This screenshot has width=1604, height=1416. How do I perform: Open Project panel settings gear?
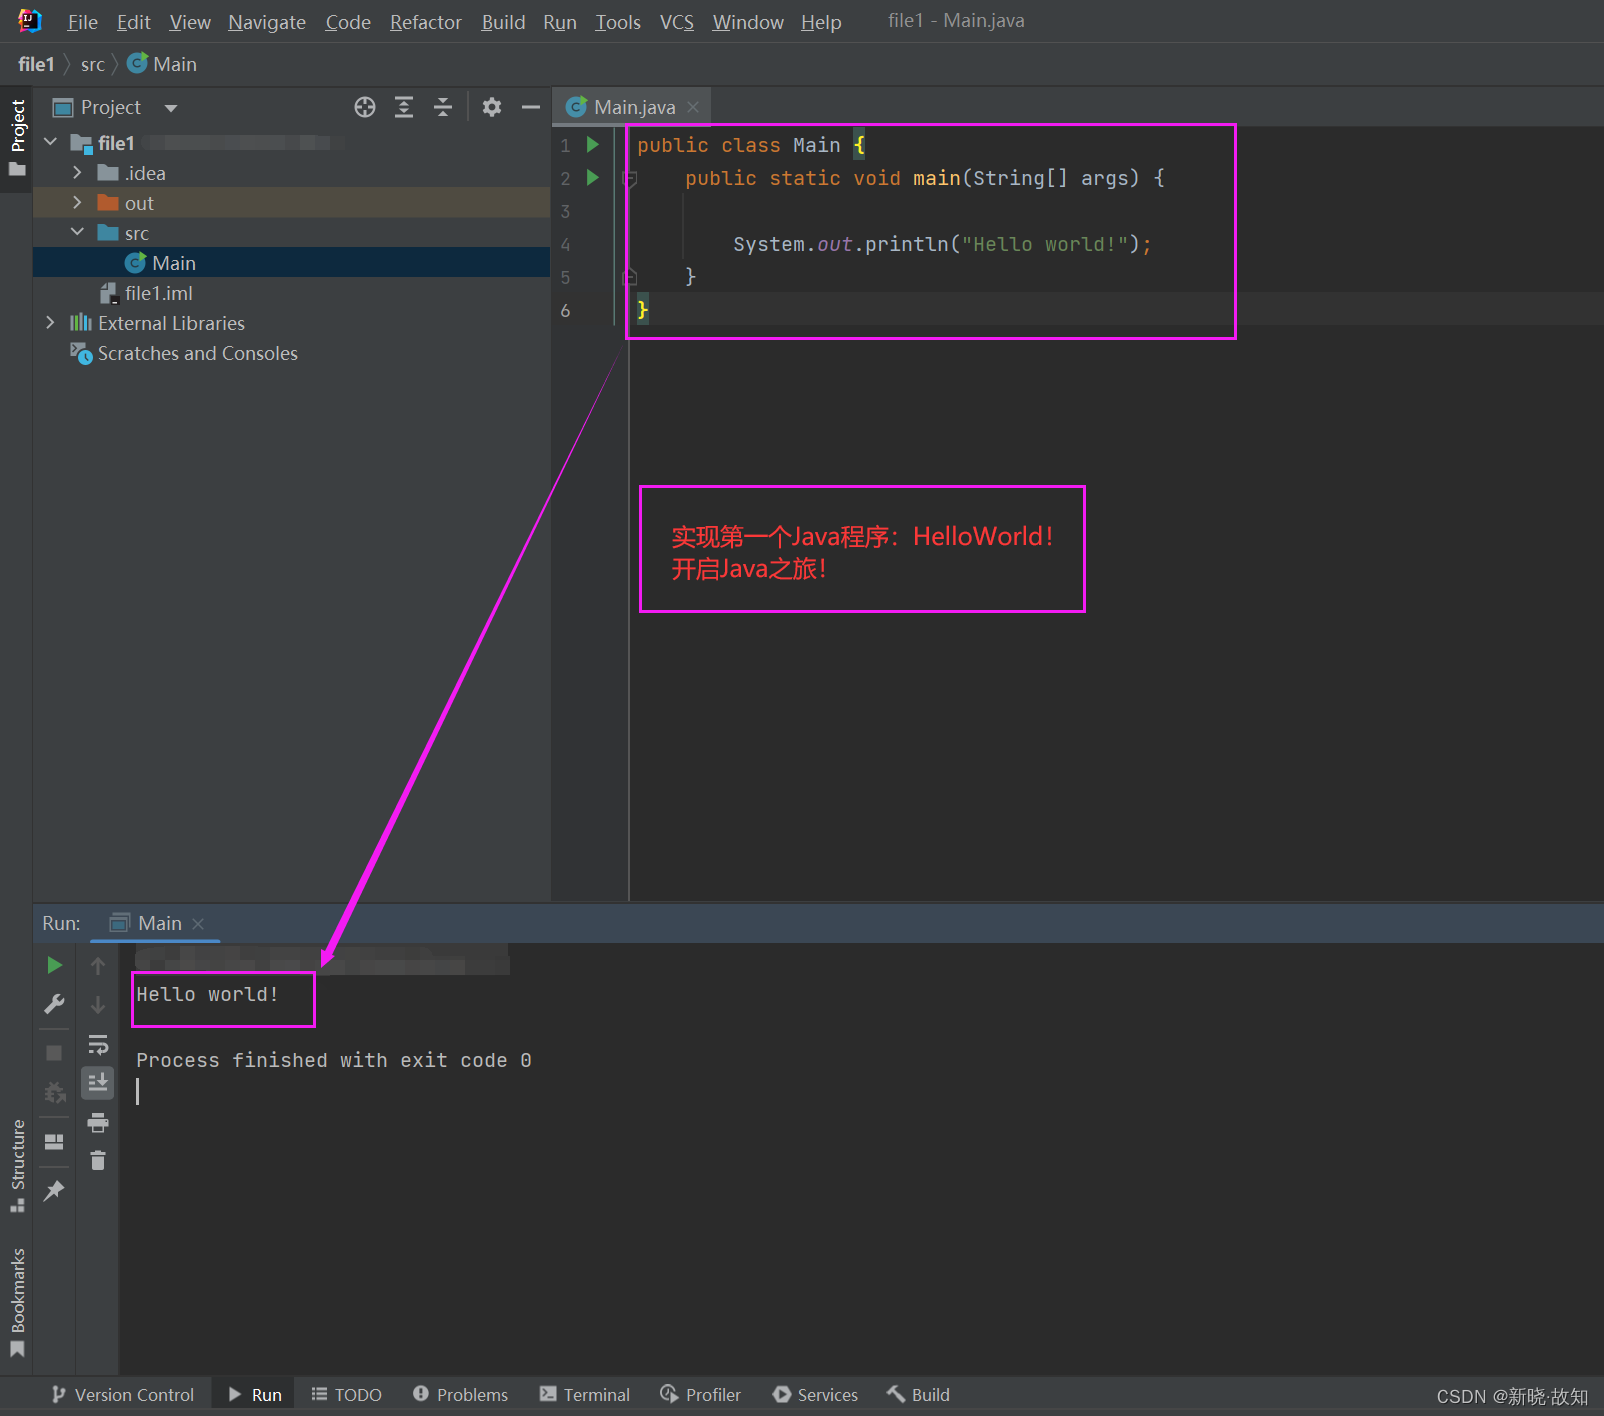tap(491, 108)
